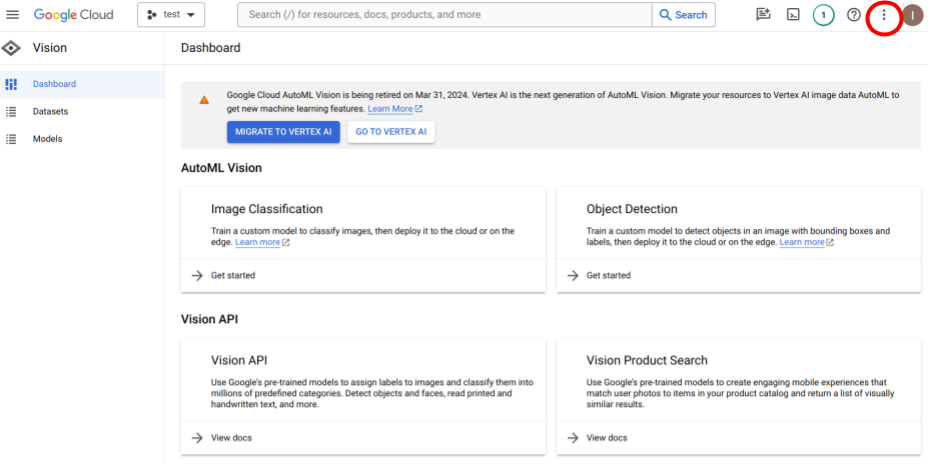Click the user account avatar
The height and width of the screenshot is (464, 928).
click(x=912, y=15)
